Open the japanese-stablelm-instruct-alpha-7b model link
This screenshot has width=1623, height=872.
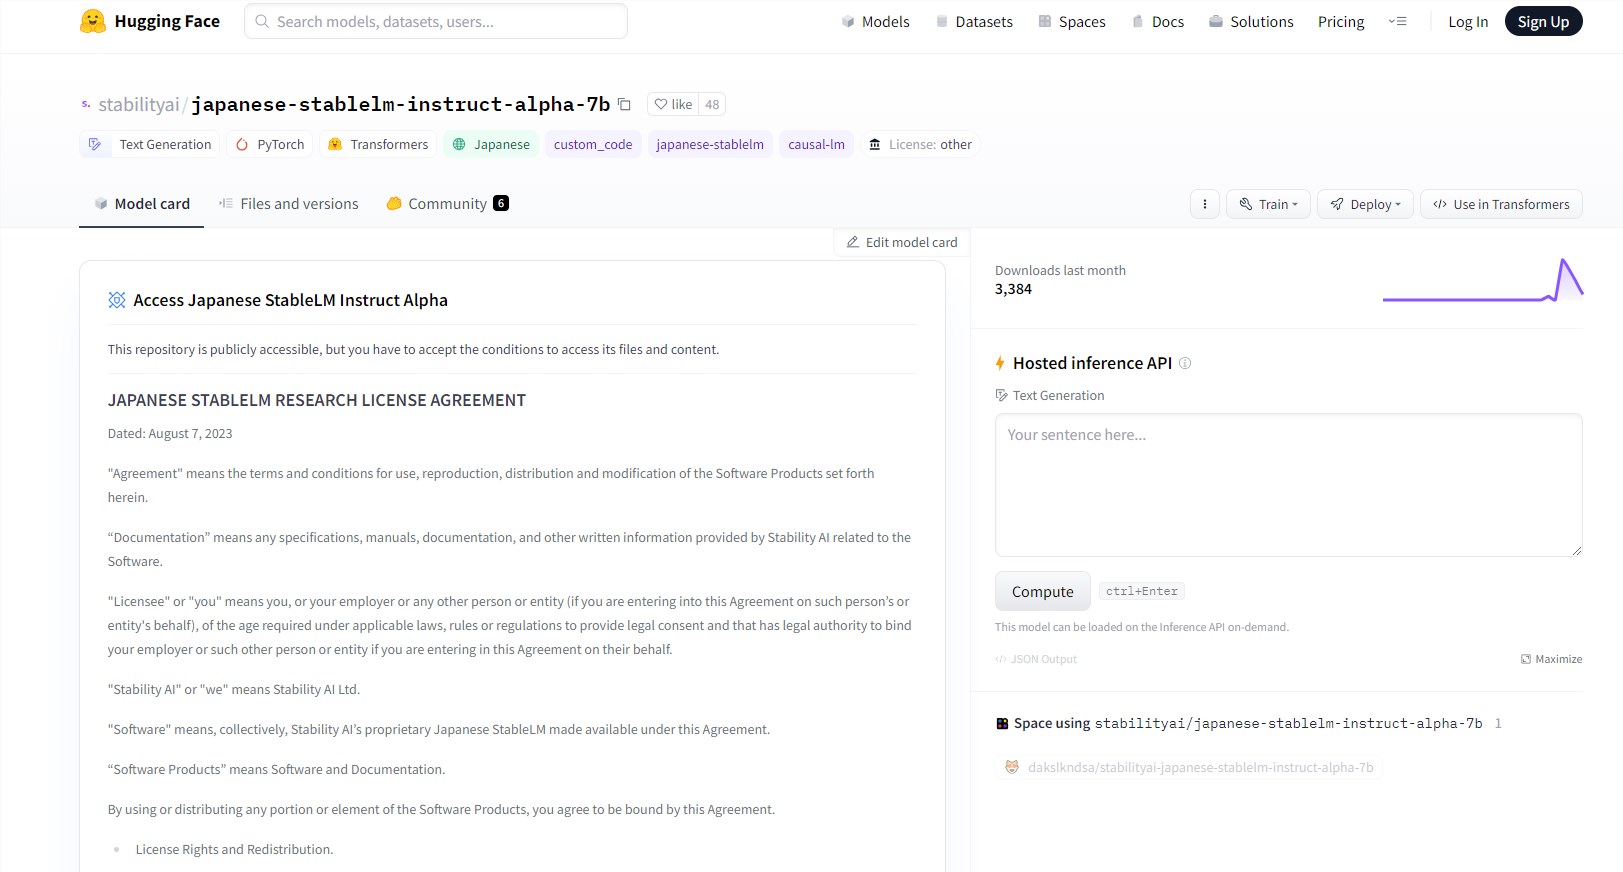tap(401, 104)
